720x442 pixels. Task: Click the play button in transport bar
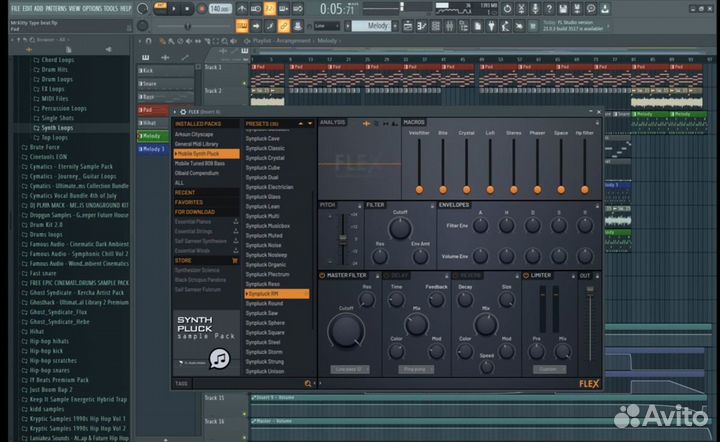[173, 8]
